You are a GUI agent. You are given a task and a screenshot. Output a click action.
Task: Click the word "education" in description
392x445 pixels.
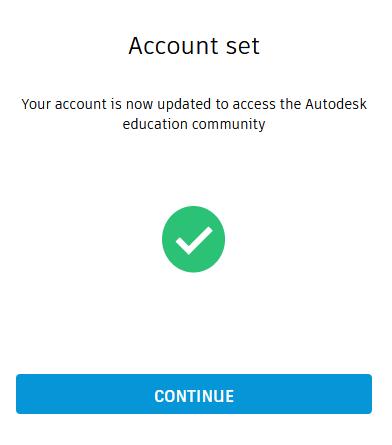(x=155, y=124)
